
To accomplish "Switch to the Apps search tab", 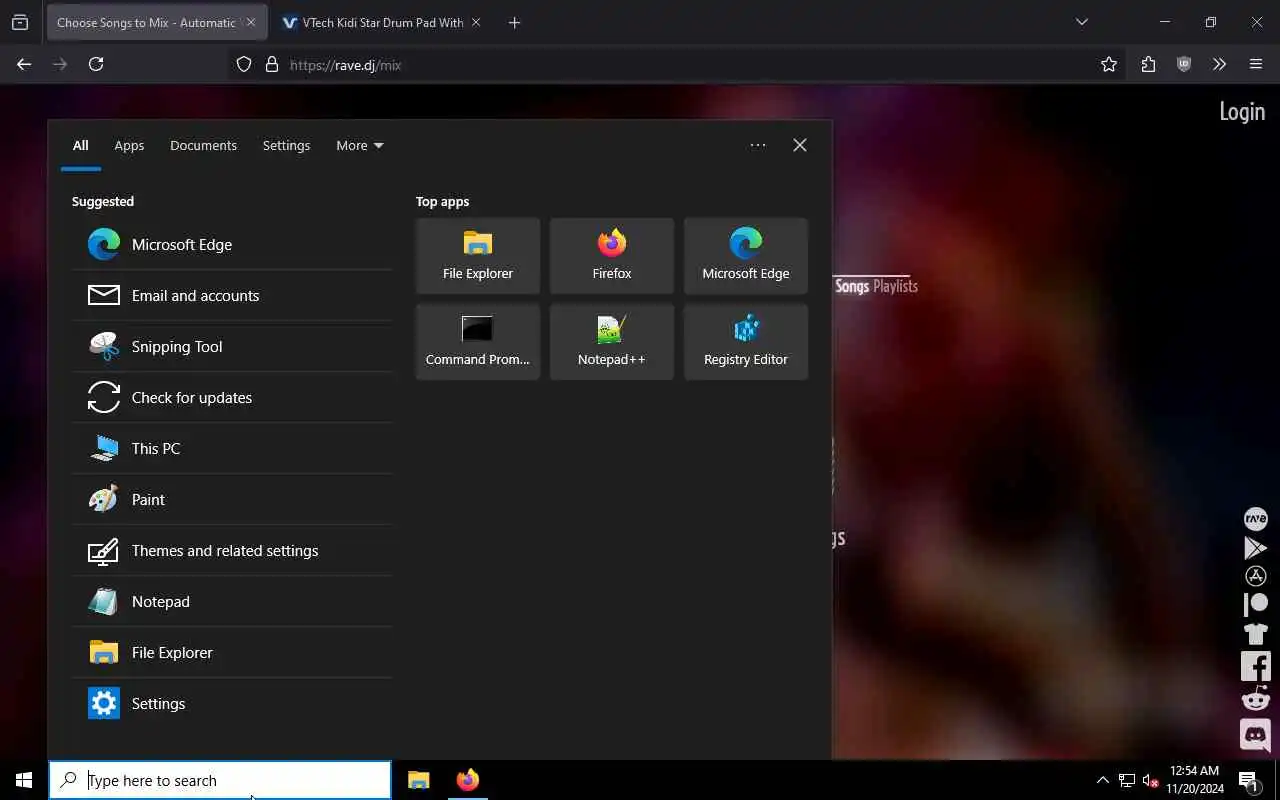I will point(129,145).
